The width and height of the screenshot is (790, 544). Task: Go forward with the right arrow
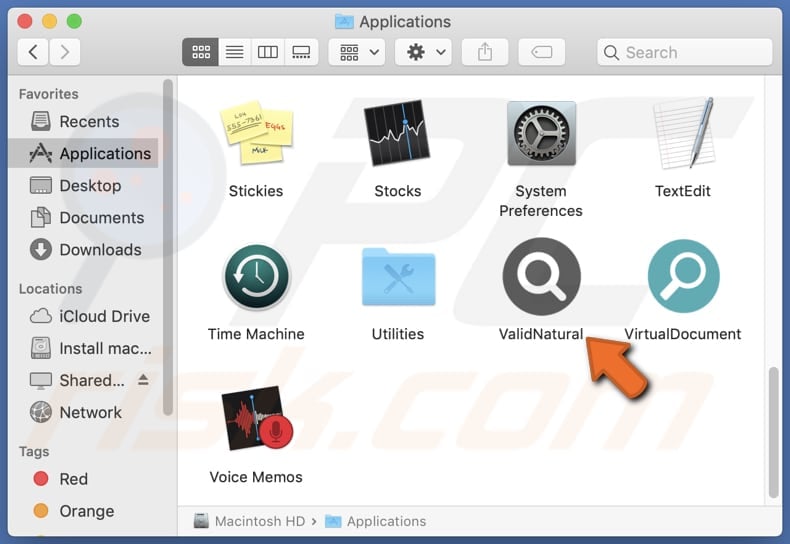(x=64, y=52)
